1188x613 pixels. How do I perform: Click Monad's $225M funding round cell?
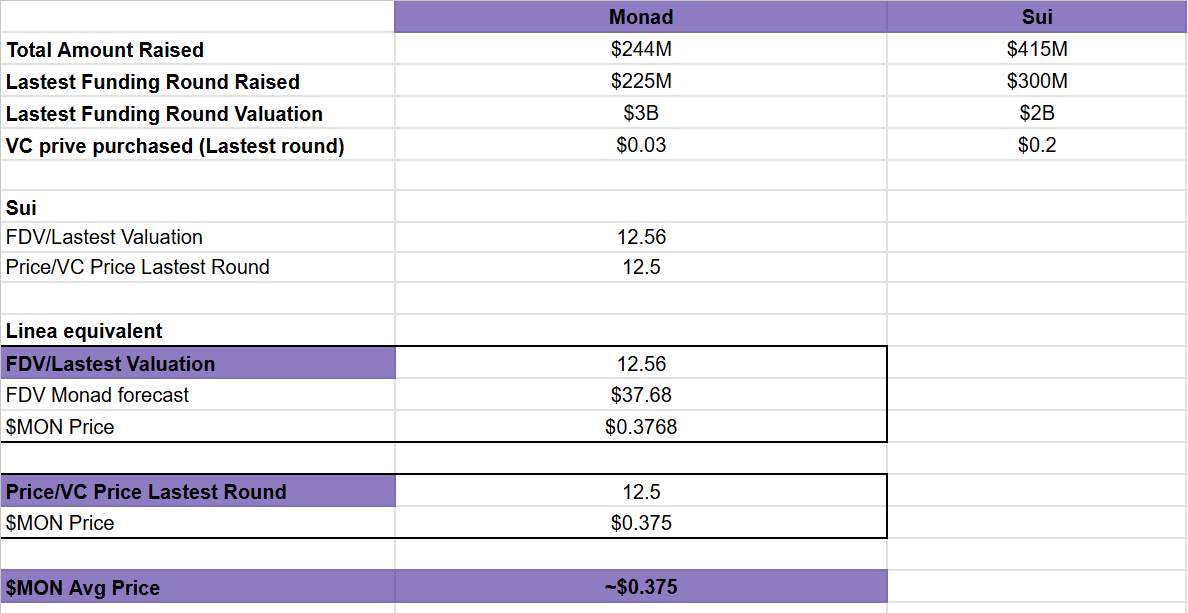(x=640, y=81)
